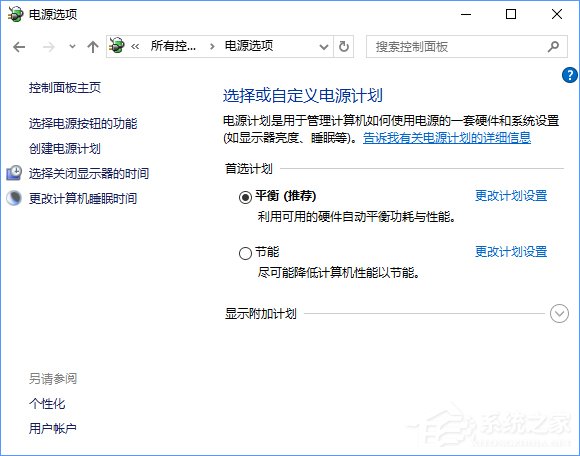The image size is (580, 456).
Task: Click the sleep moon icon in the sidebar
Action: pos(14,198)
